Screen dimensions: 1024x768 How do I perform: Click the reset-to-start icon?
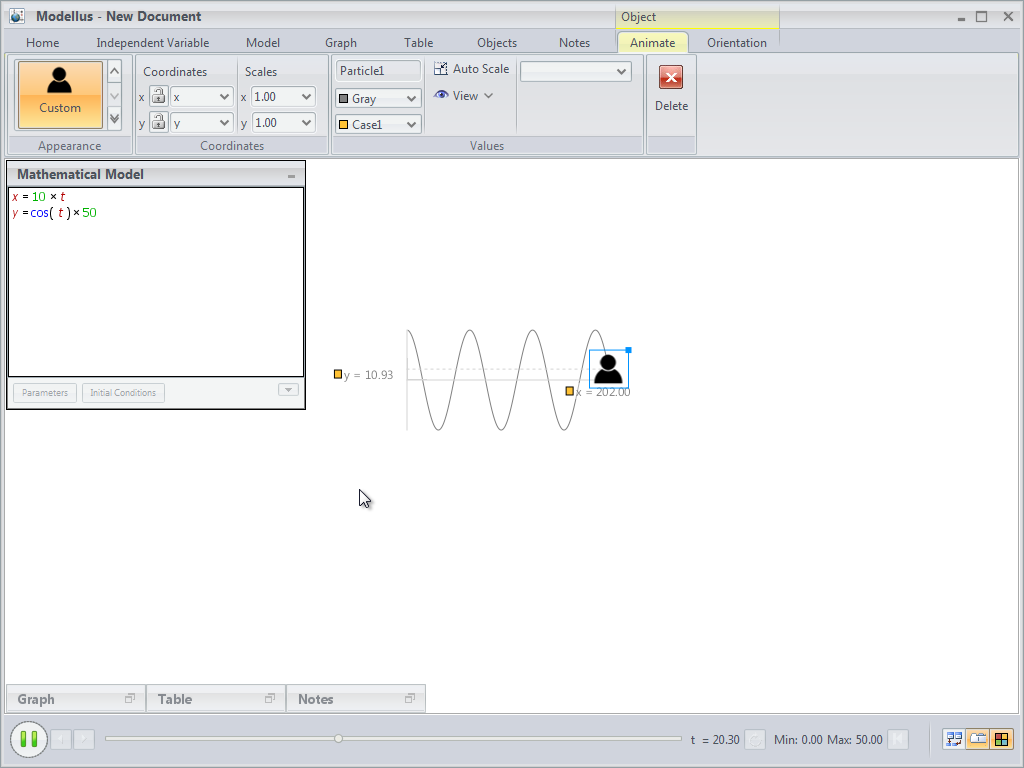899,739
